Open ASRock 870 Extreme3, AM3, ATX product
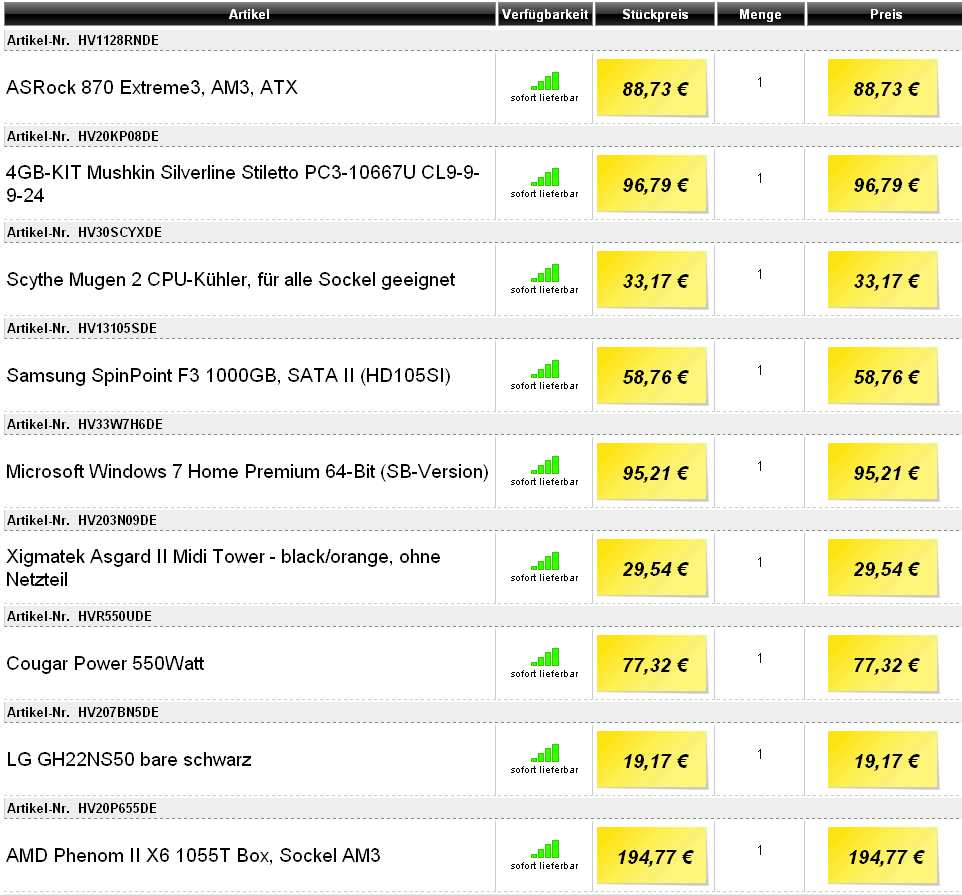Screen dimensions: 962x895 [152, 88]
